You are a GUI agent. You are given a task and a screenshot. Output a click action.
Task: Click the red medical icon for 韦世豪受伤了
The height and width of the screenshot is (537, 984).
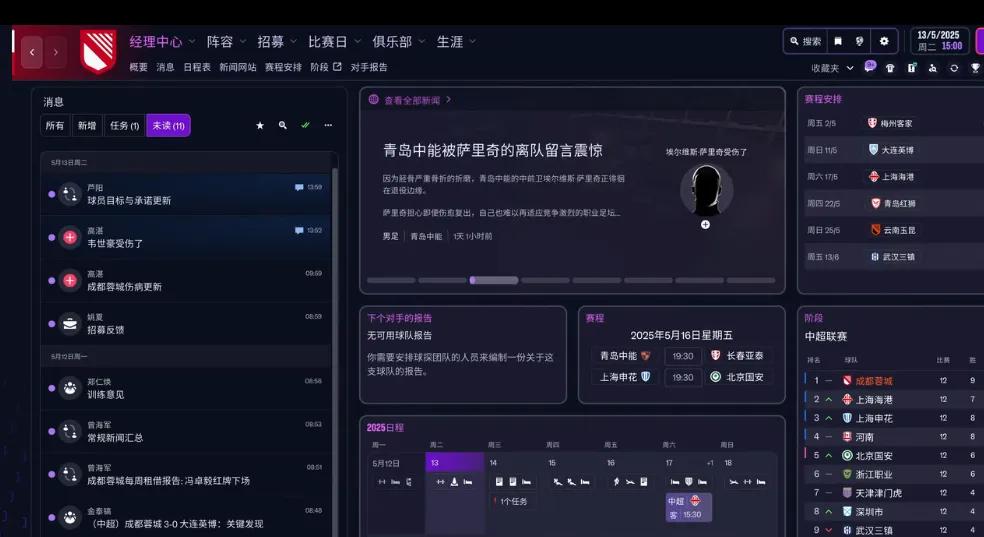70,237
